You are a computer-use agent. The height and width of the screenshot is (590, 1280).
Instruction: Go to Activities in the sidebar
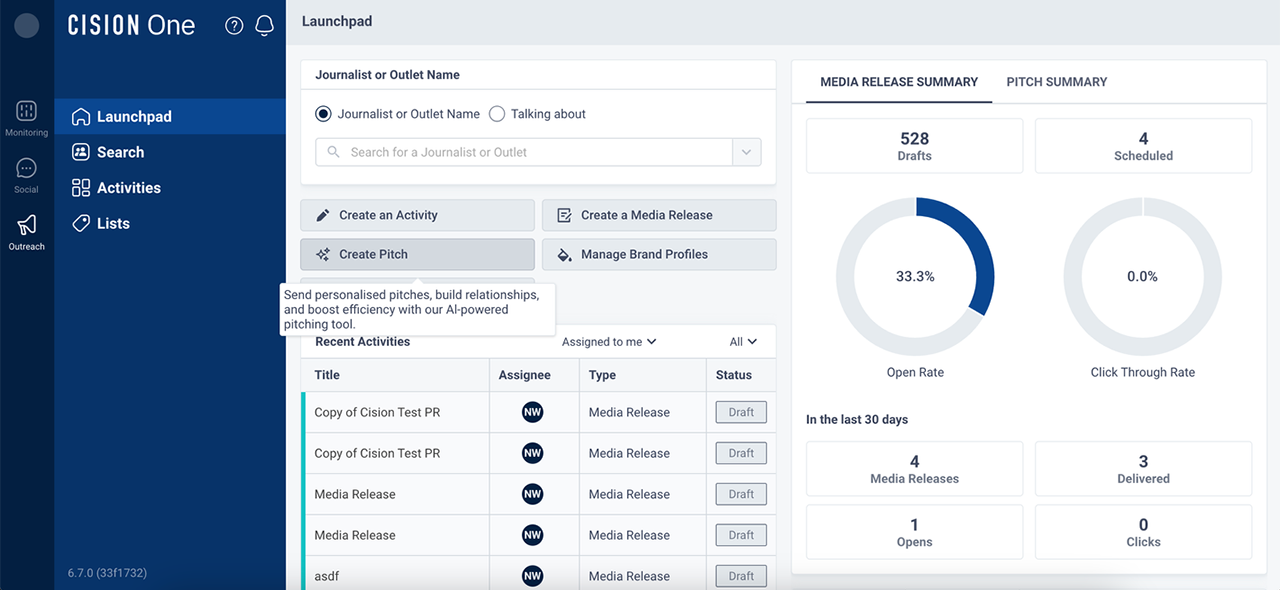[x=128, y=188]
